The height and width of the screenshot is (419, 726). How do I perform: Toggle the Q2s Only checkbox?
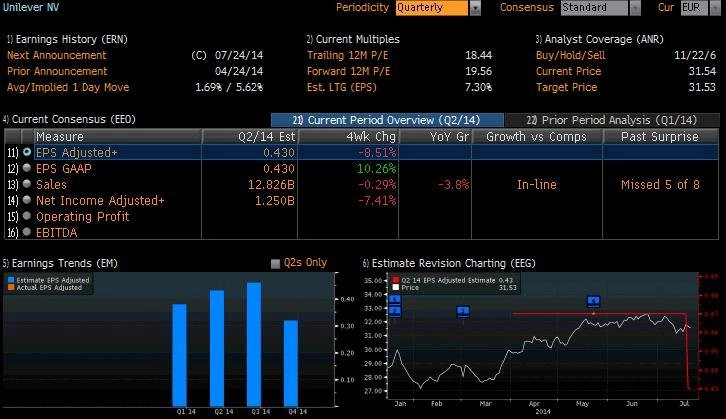pyautogui.click(x=275, y=263)
